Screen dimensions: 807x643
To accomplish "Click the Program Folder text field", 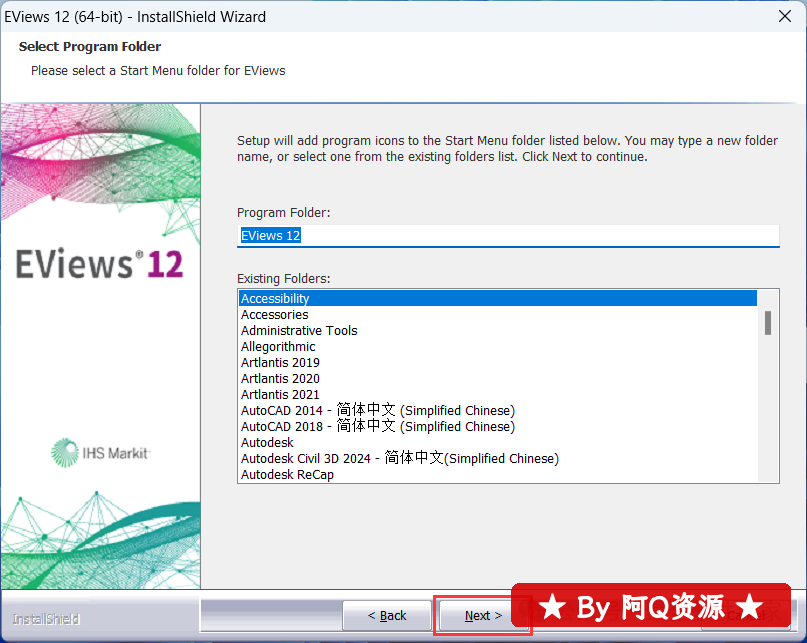I will [x=507, y=235].
